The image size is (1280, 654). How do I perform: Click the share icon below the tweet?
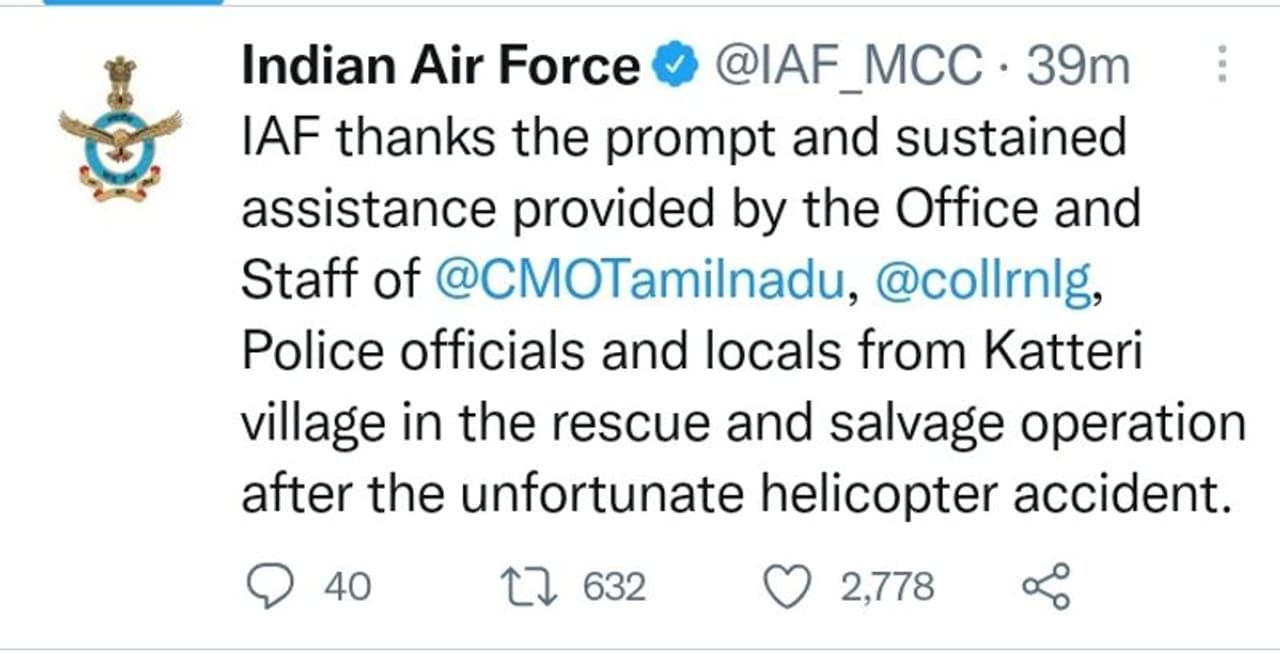(x=1046, y=586)
